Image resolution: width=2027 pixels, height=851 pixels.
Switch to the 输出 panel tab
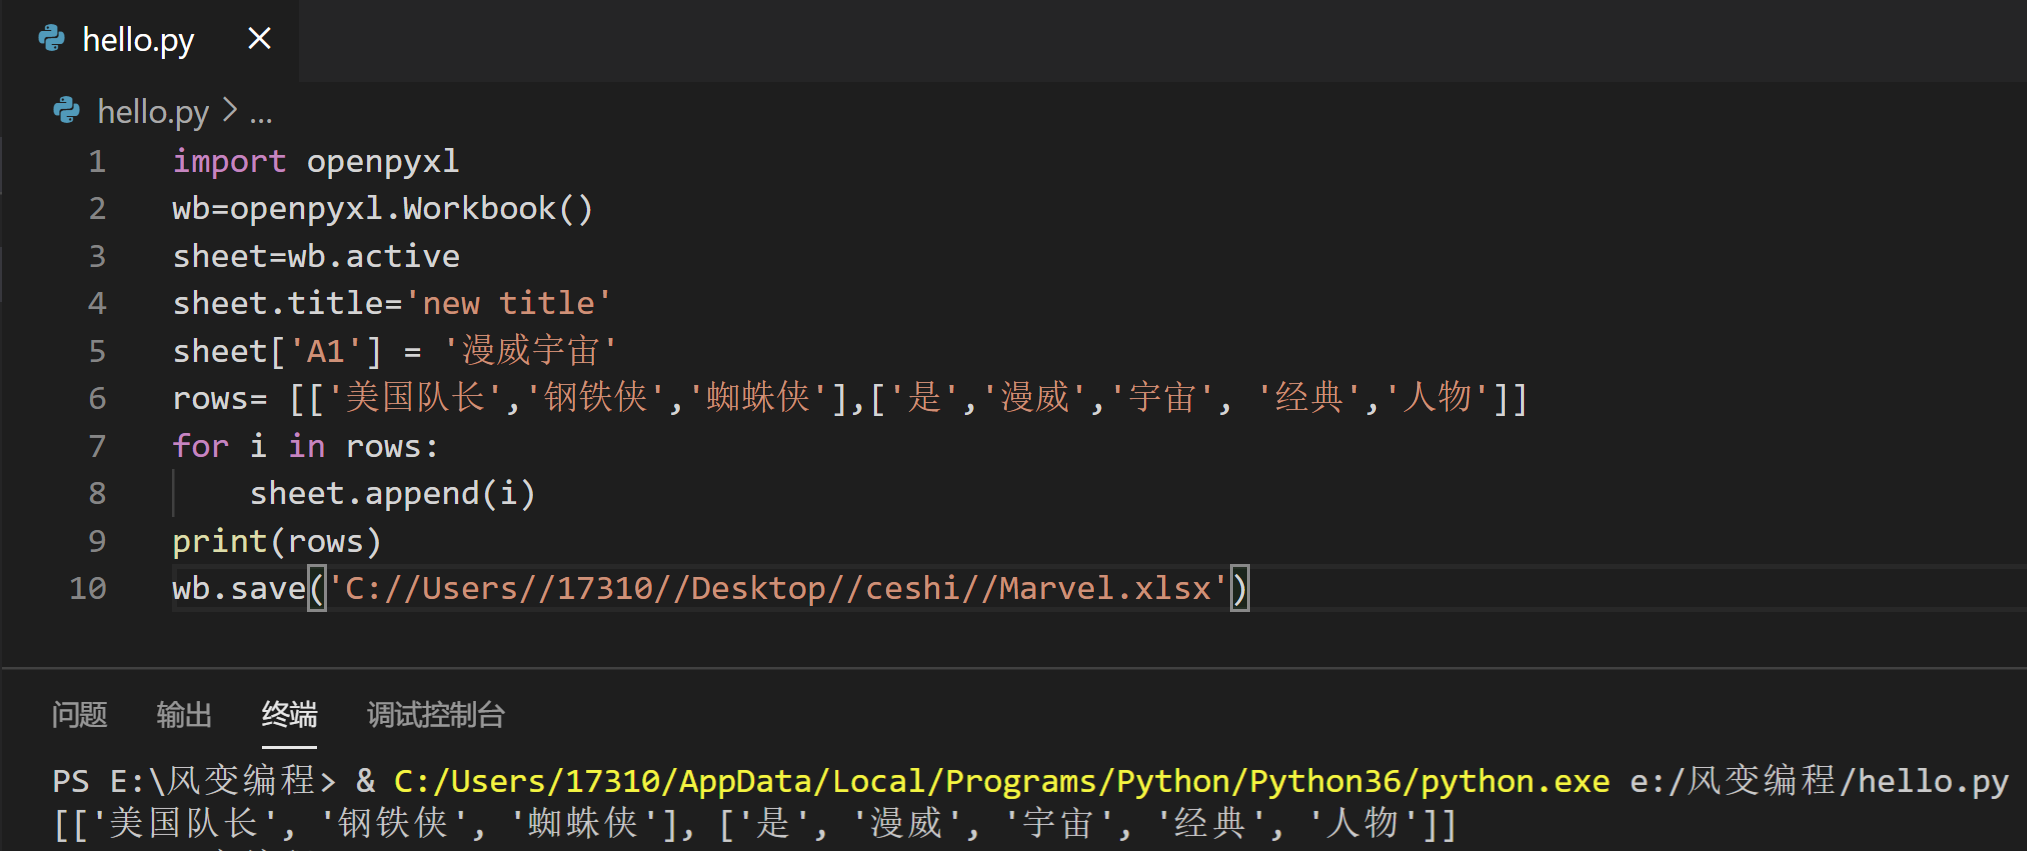tap(184, 715)
